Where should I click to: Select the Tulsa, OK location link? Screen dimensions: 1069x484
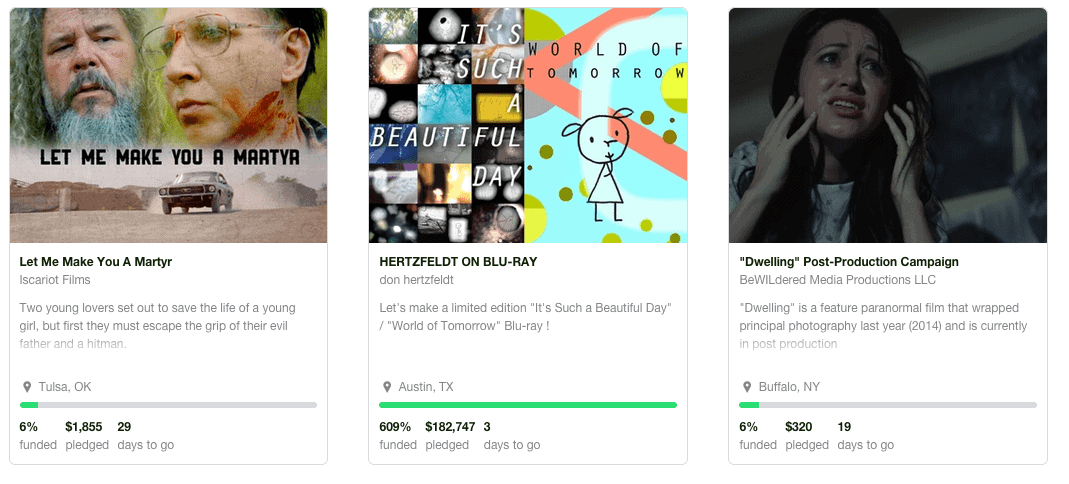[x=65, y=387]
